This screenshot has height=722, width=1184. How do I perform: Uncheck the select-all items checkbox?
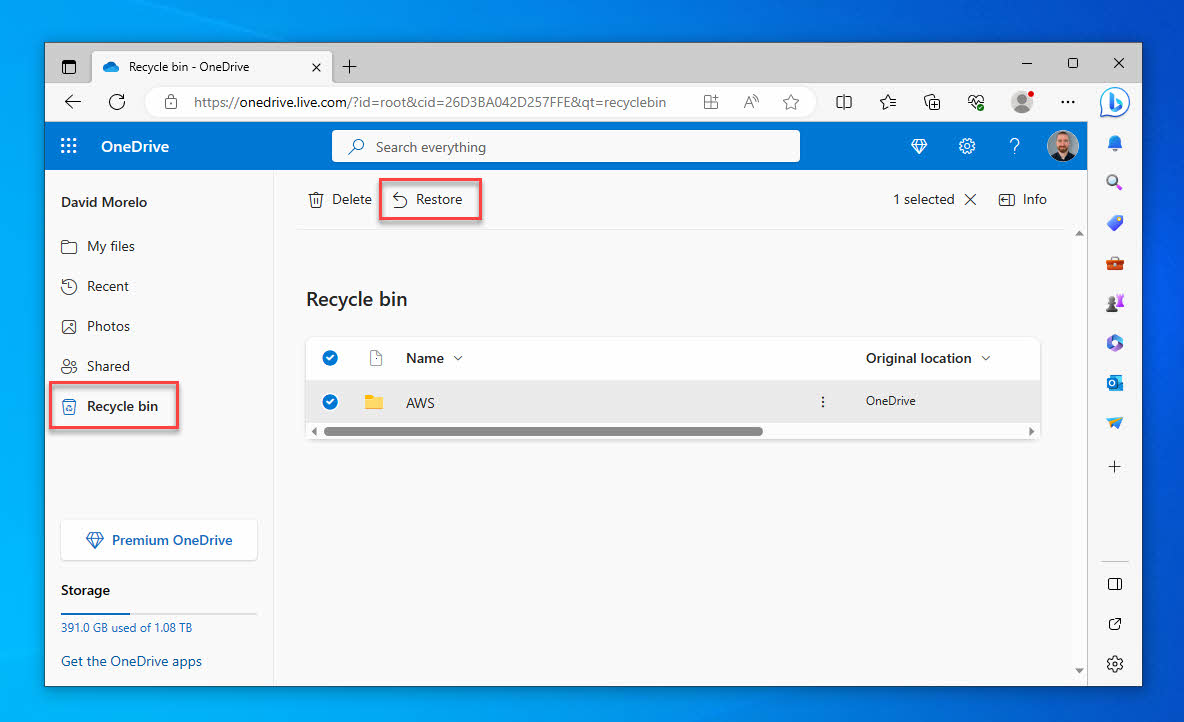tap(330, 358)
